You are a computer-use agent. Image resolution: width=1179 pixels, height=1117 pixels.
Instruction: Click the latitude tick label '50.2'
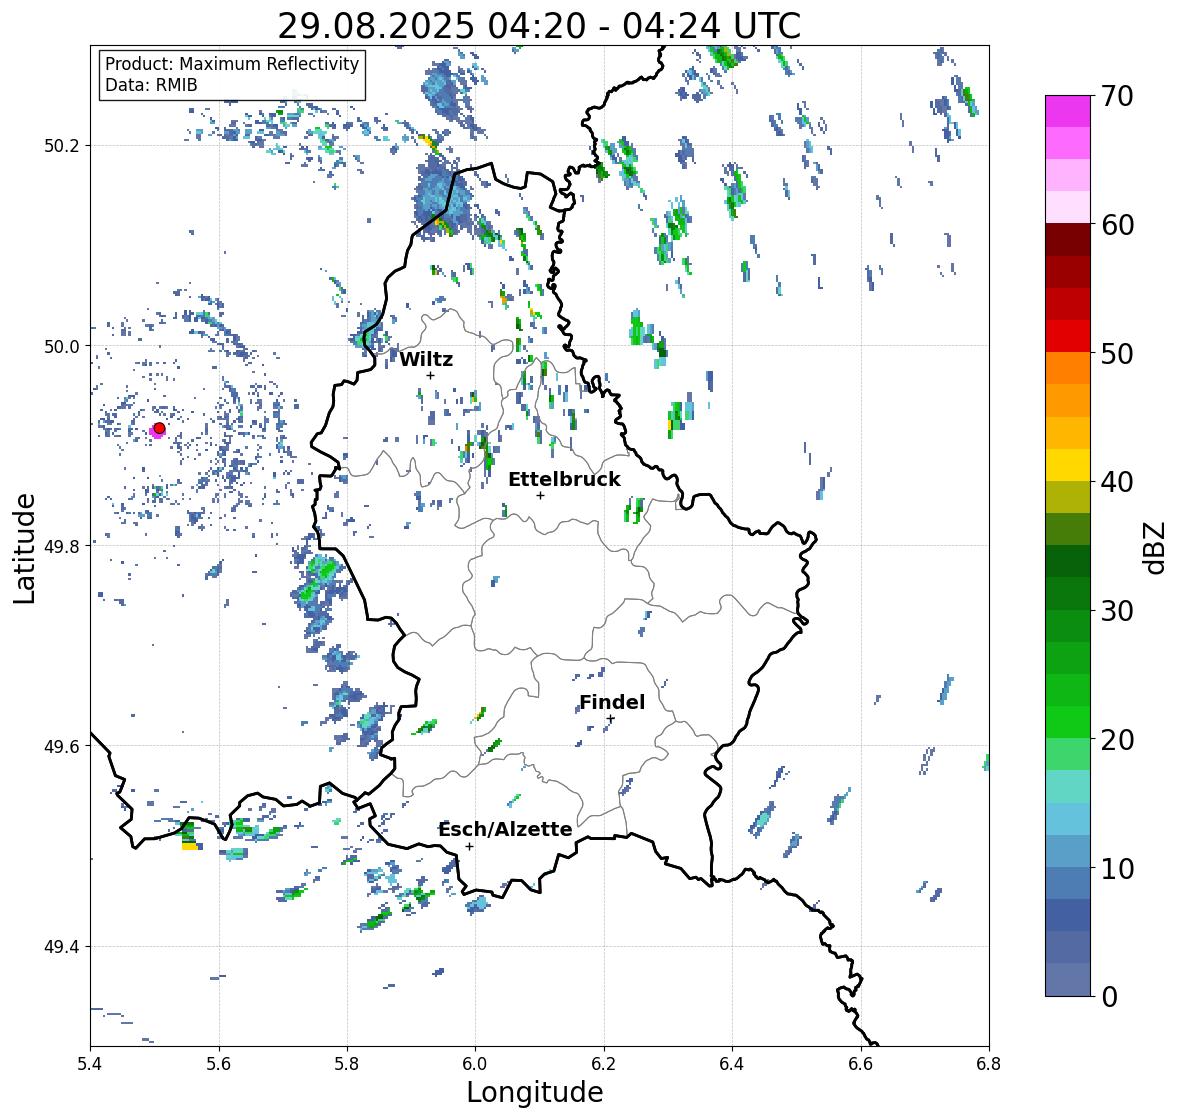point(61,146)
